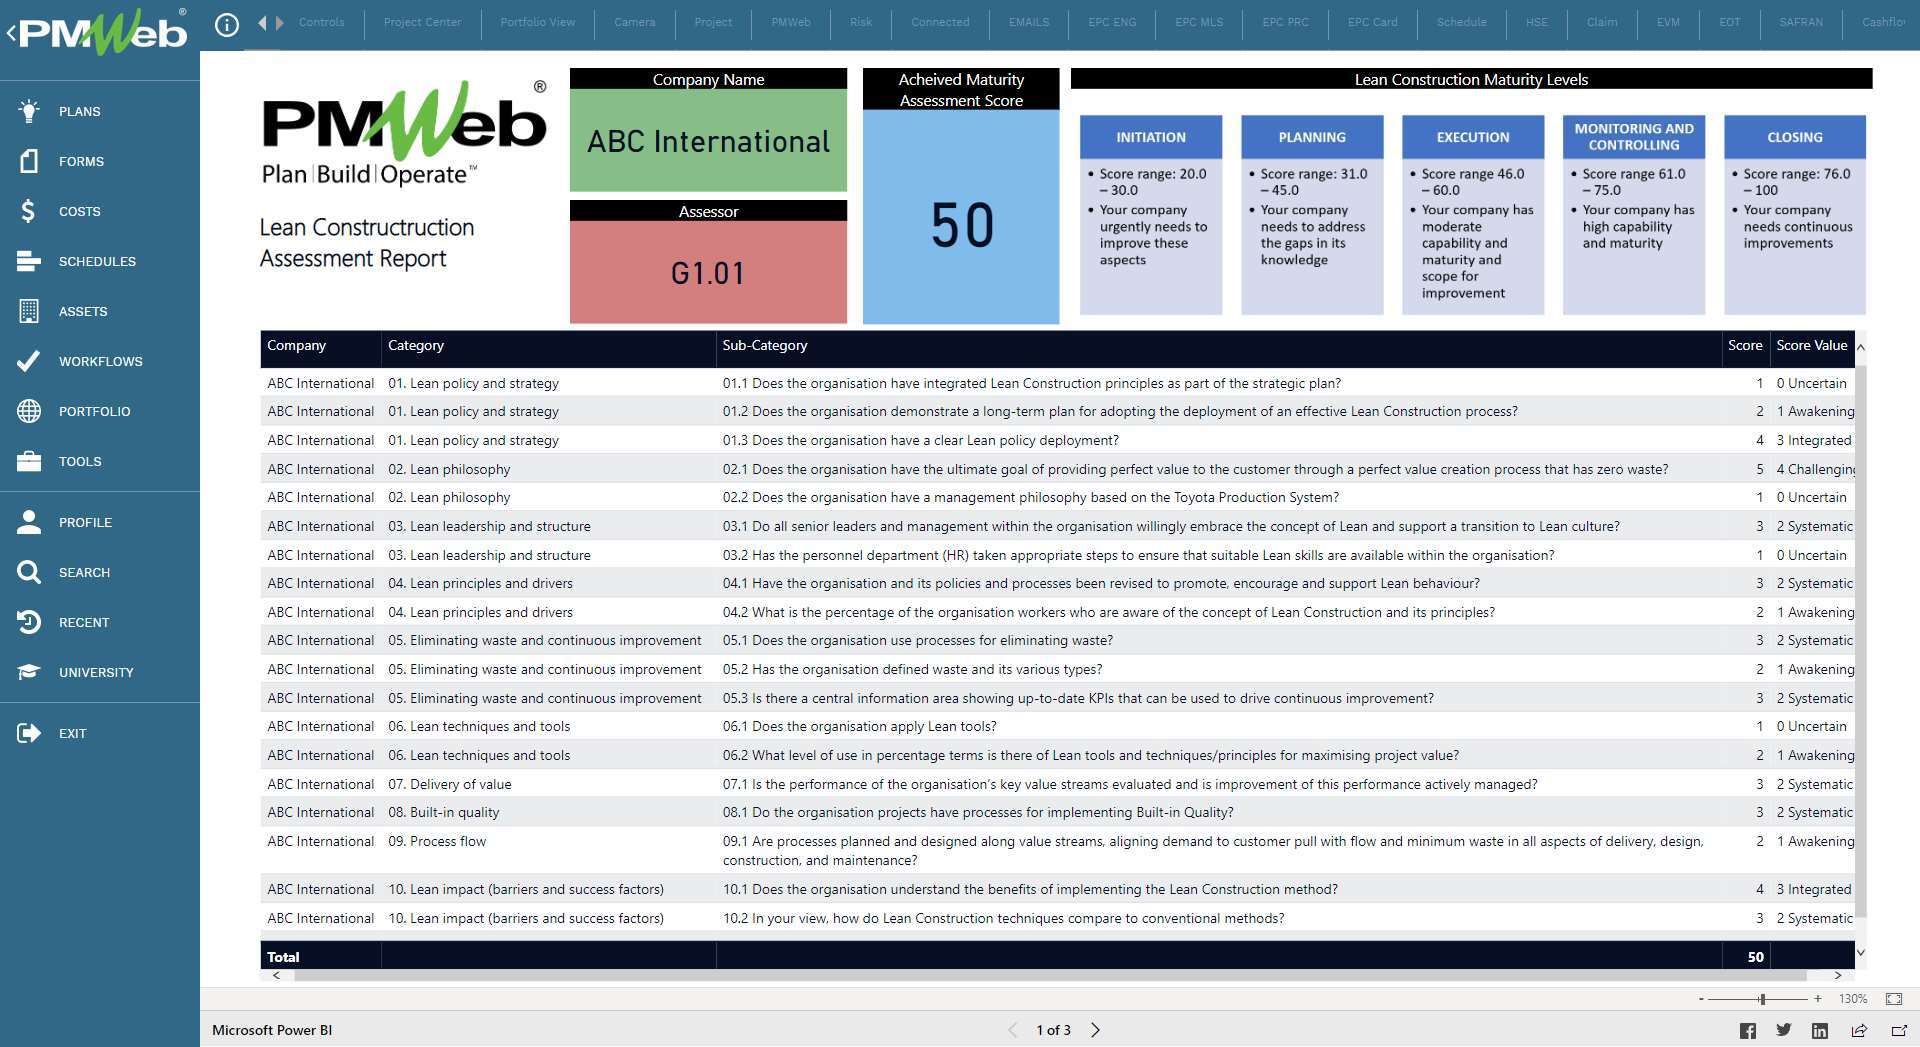Switch to the Portfolio View tab
Viewport: 1920px width, 1047px height.
(538, 22)
